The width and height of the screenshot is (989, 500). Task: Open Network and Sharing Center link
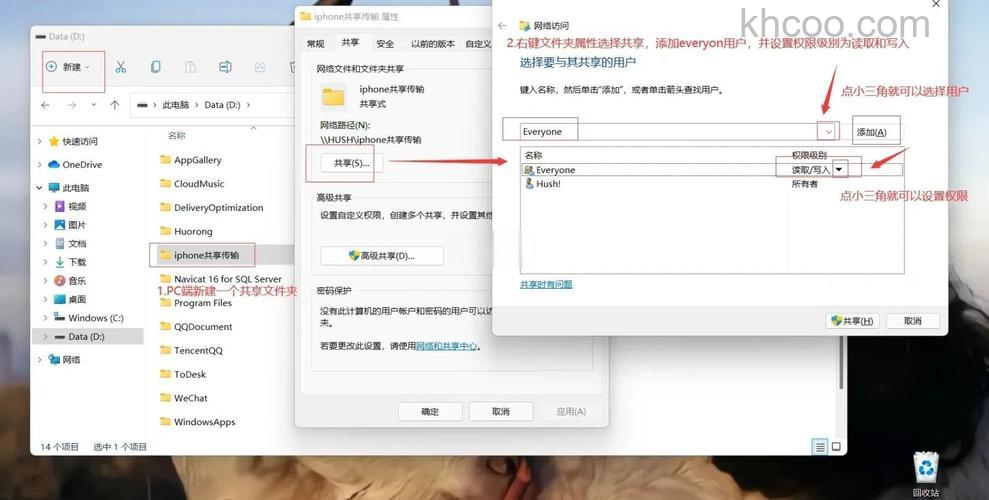(x=447, y=346)
